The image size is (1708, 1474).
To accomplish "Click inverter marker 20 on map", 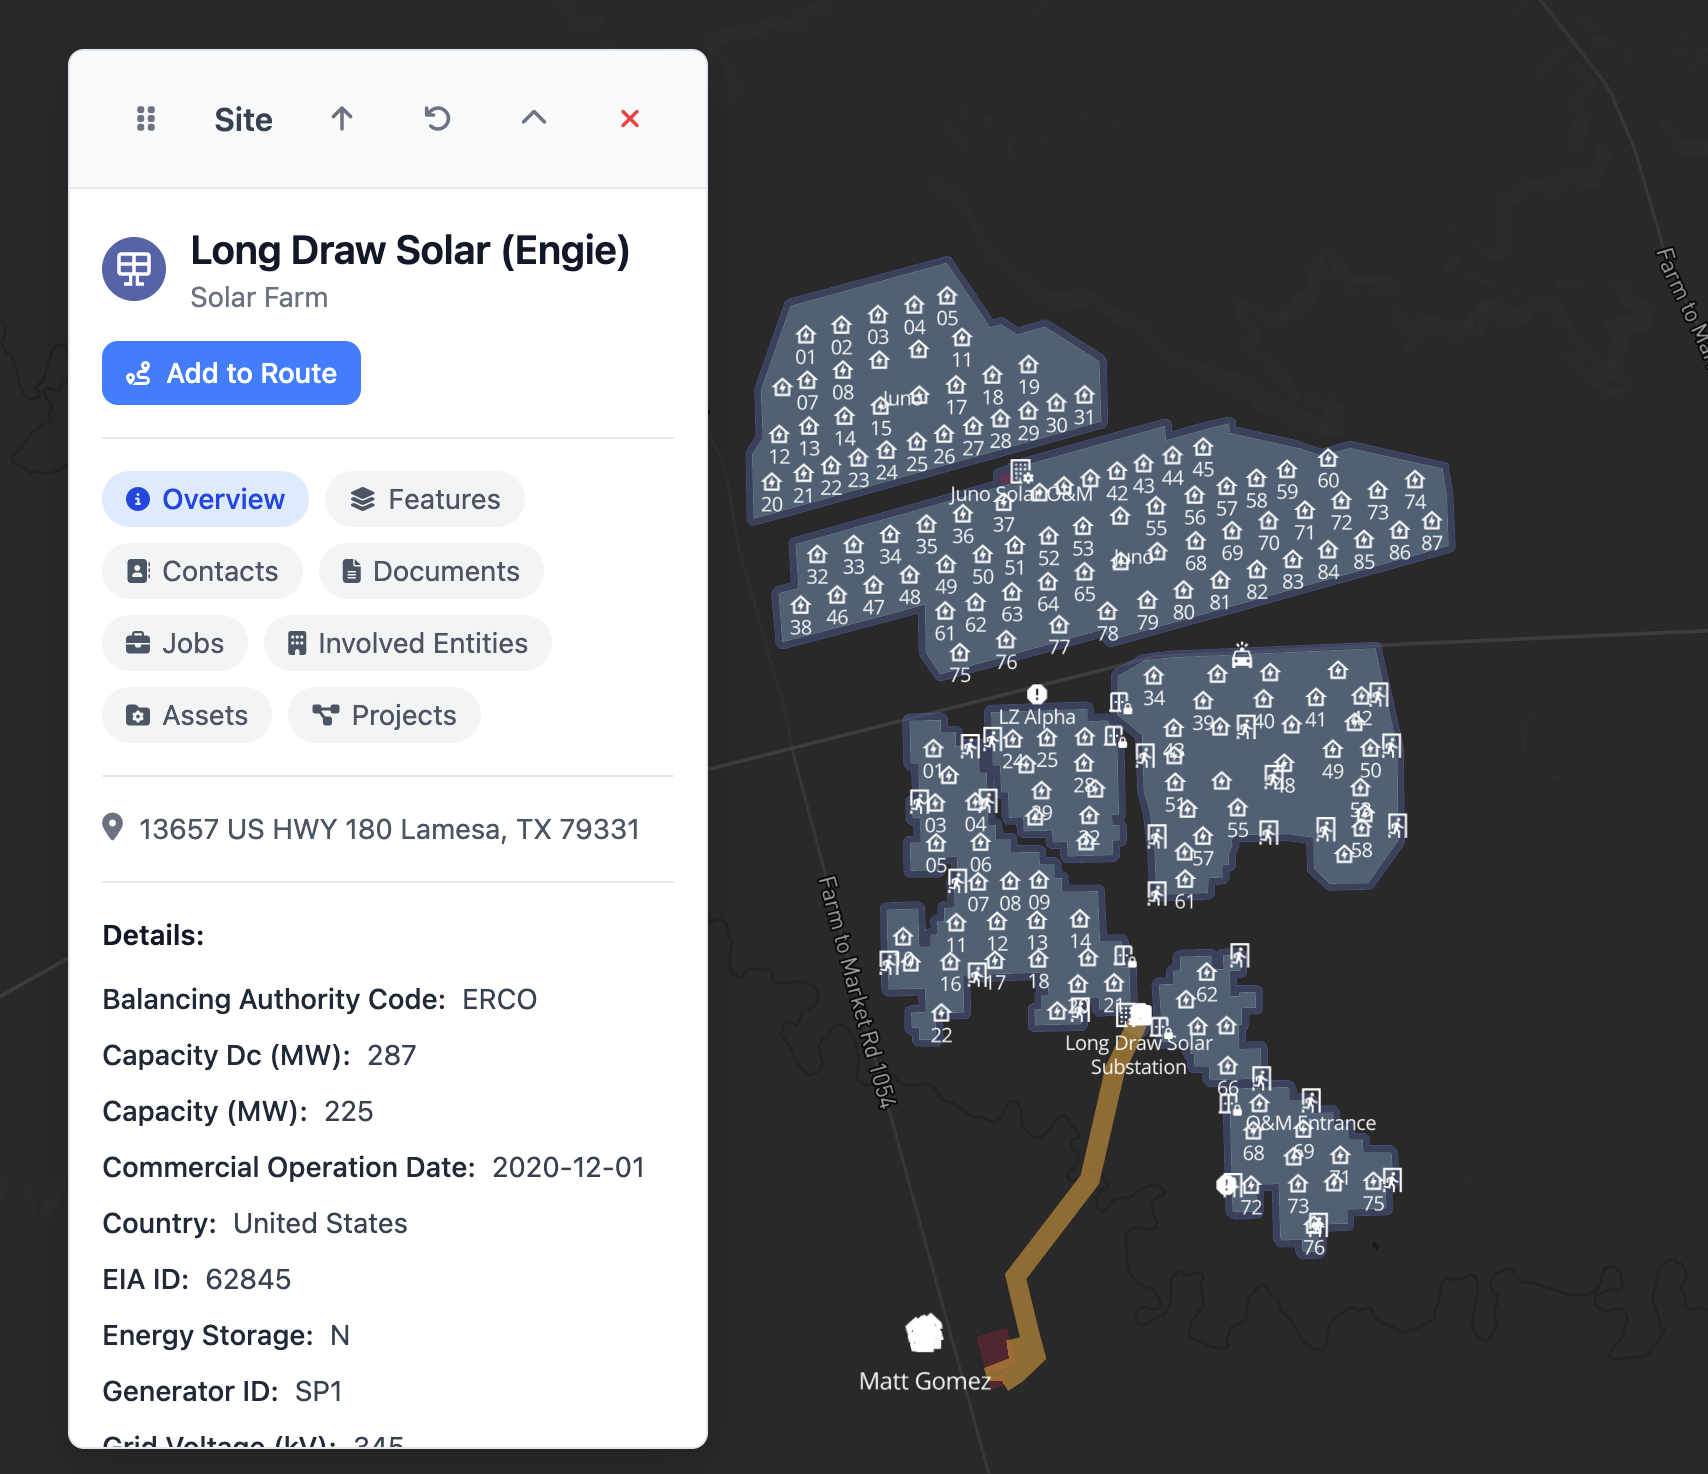I will (x=771, y=483).
